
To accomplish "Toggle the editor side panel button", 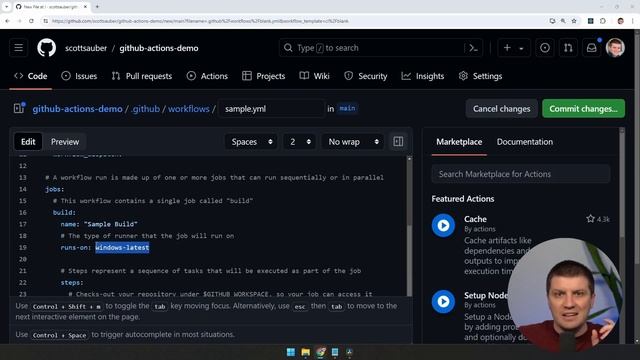I will (398, 142).
